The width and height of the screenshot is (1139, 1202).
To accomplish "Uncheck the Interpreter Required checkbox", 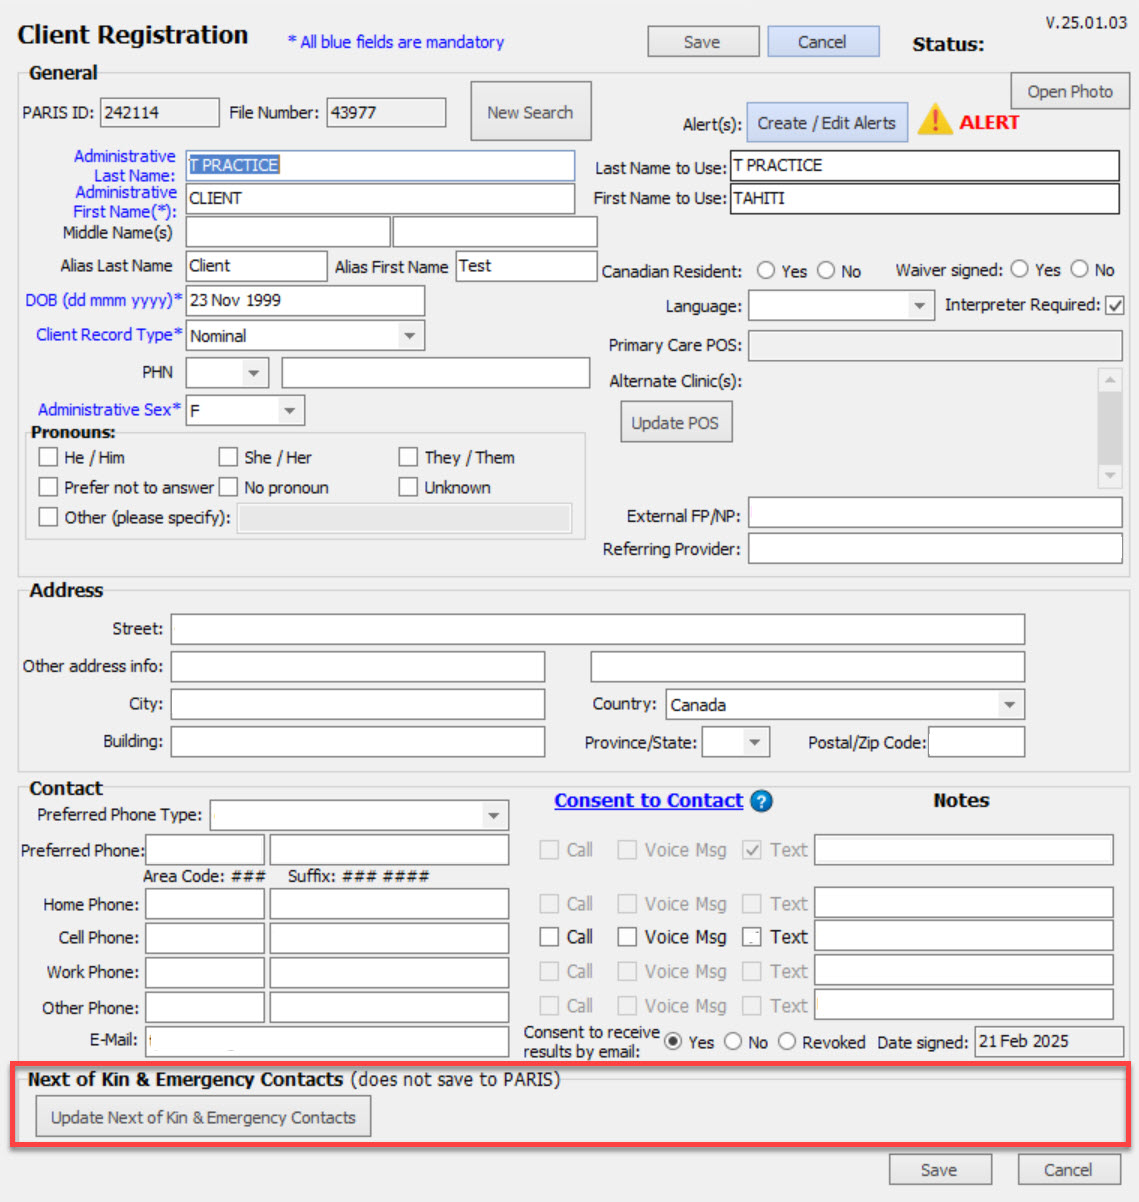I will (x=1114, y=305).
